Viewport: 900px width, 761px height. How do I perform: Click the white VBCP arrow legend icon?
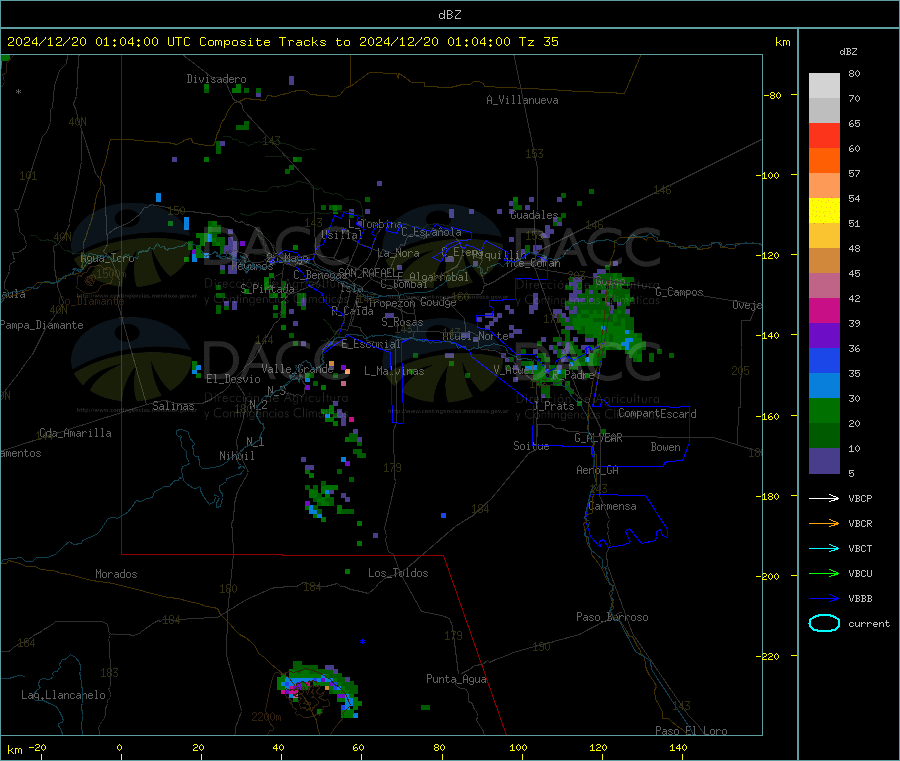[824, 498]
